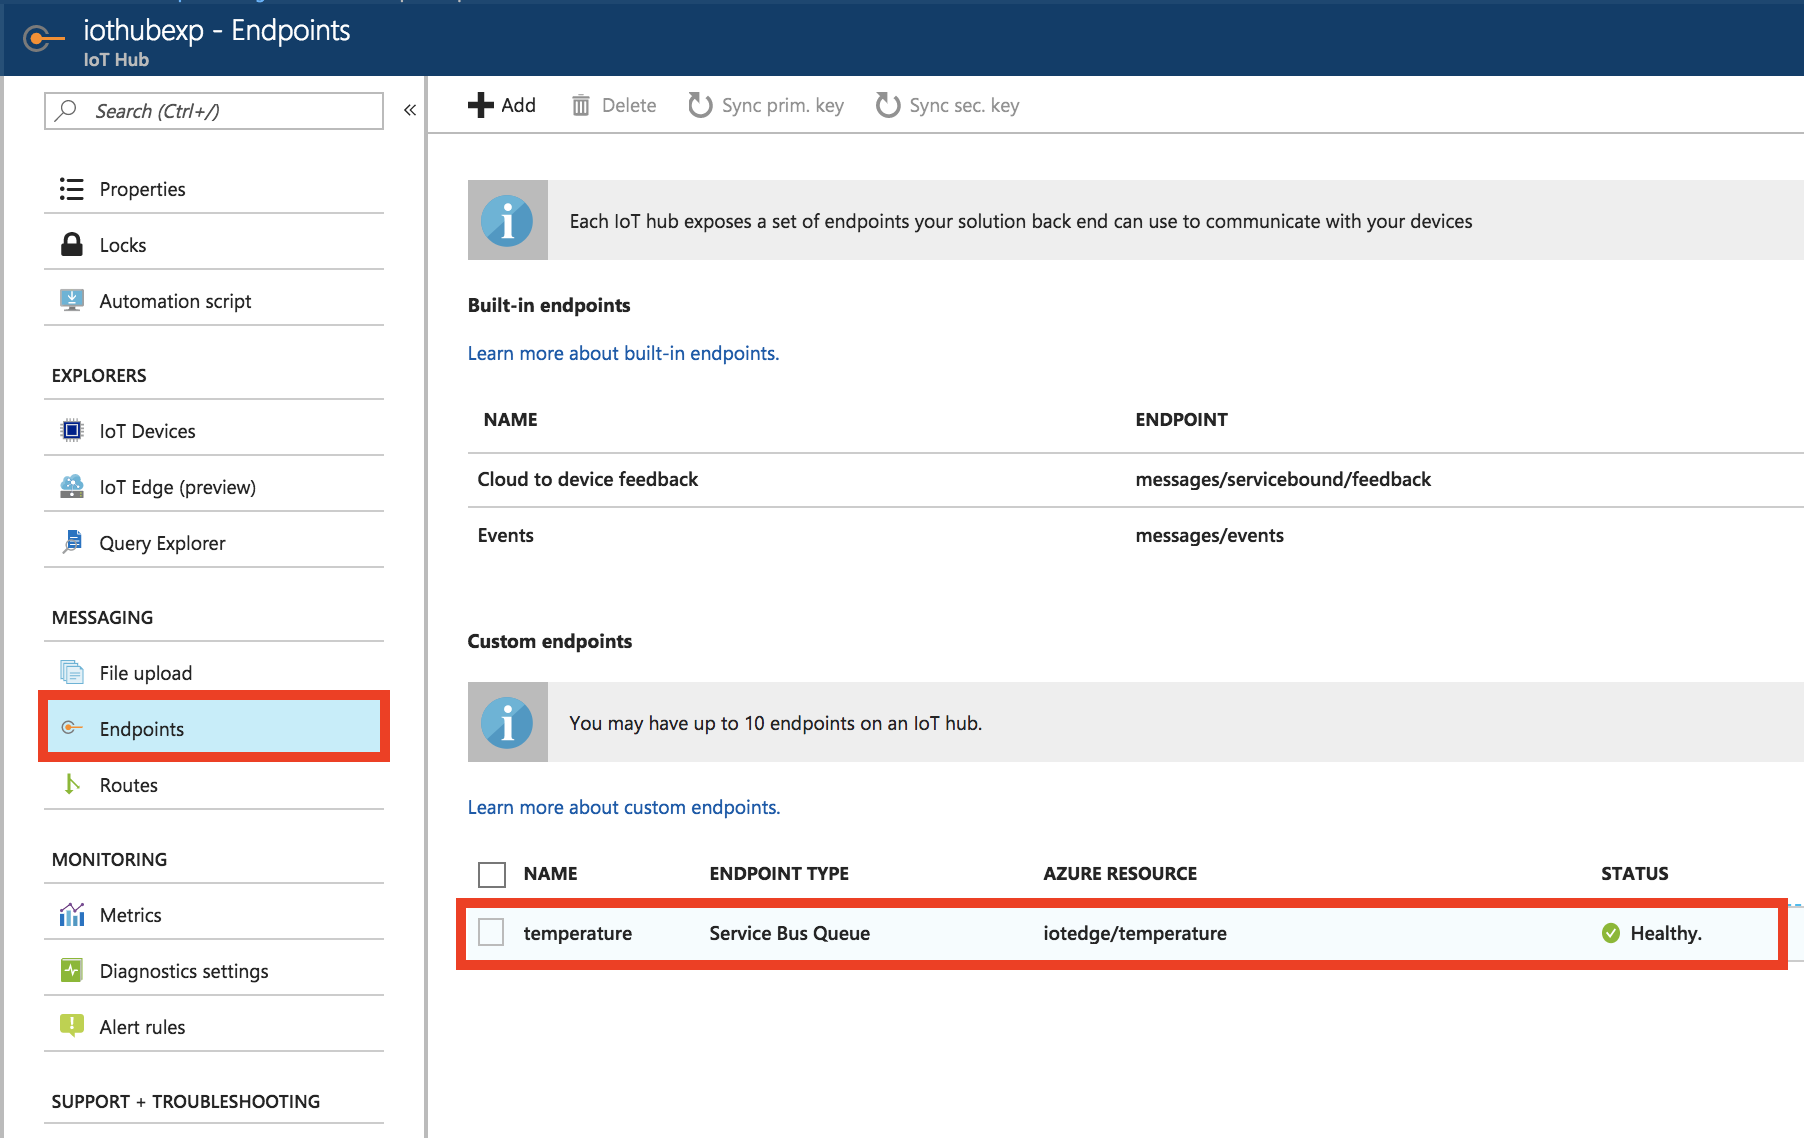The width and height of the screenshot is (1804, 1138).
Task: Open Diagnostics settings
Action: tap(214, 971)
